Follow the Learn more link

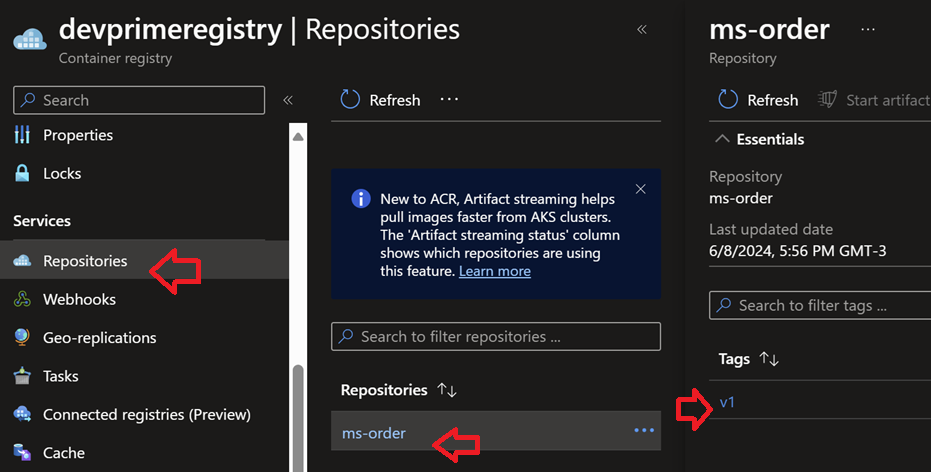tap(495, 271)
